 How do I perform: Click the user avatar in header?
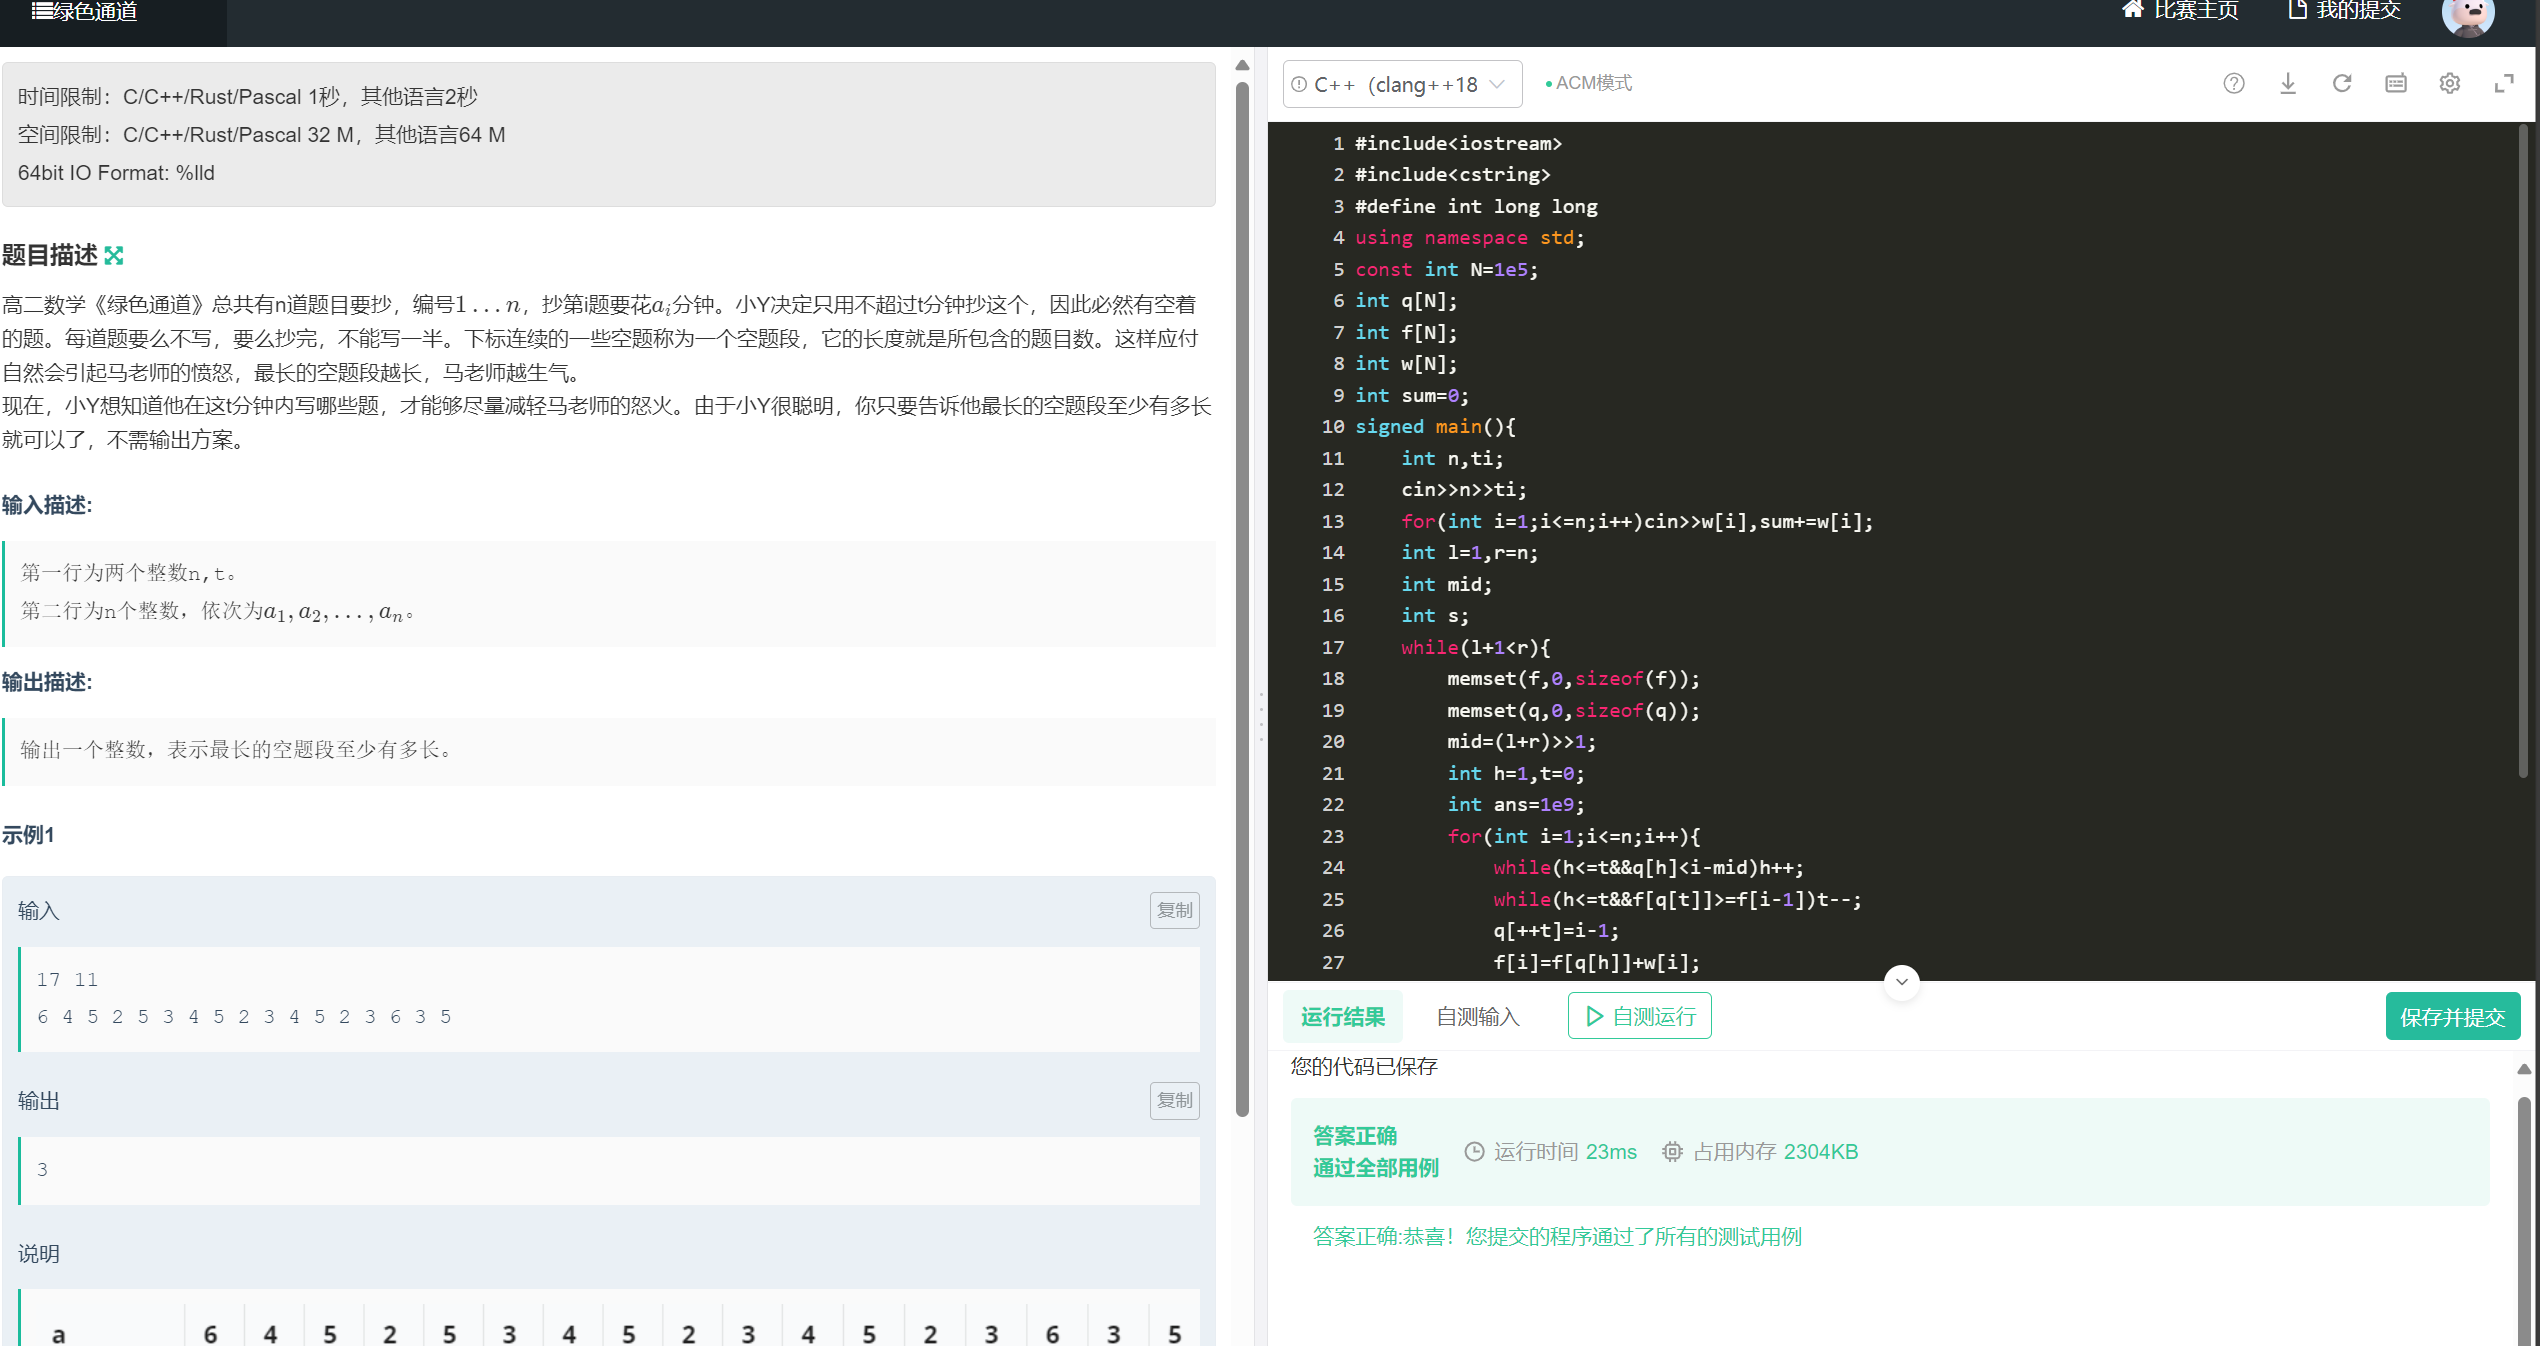[x=2467, y=14]
